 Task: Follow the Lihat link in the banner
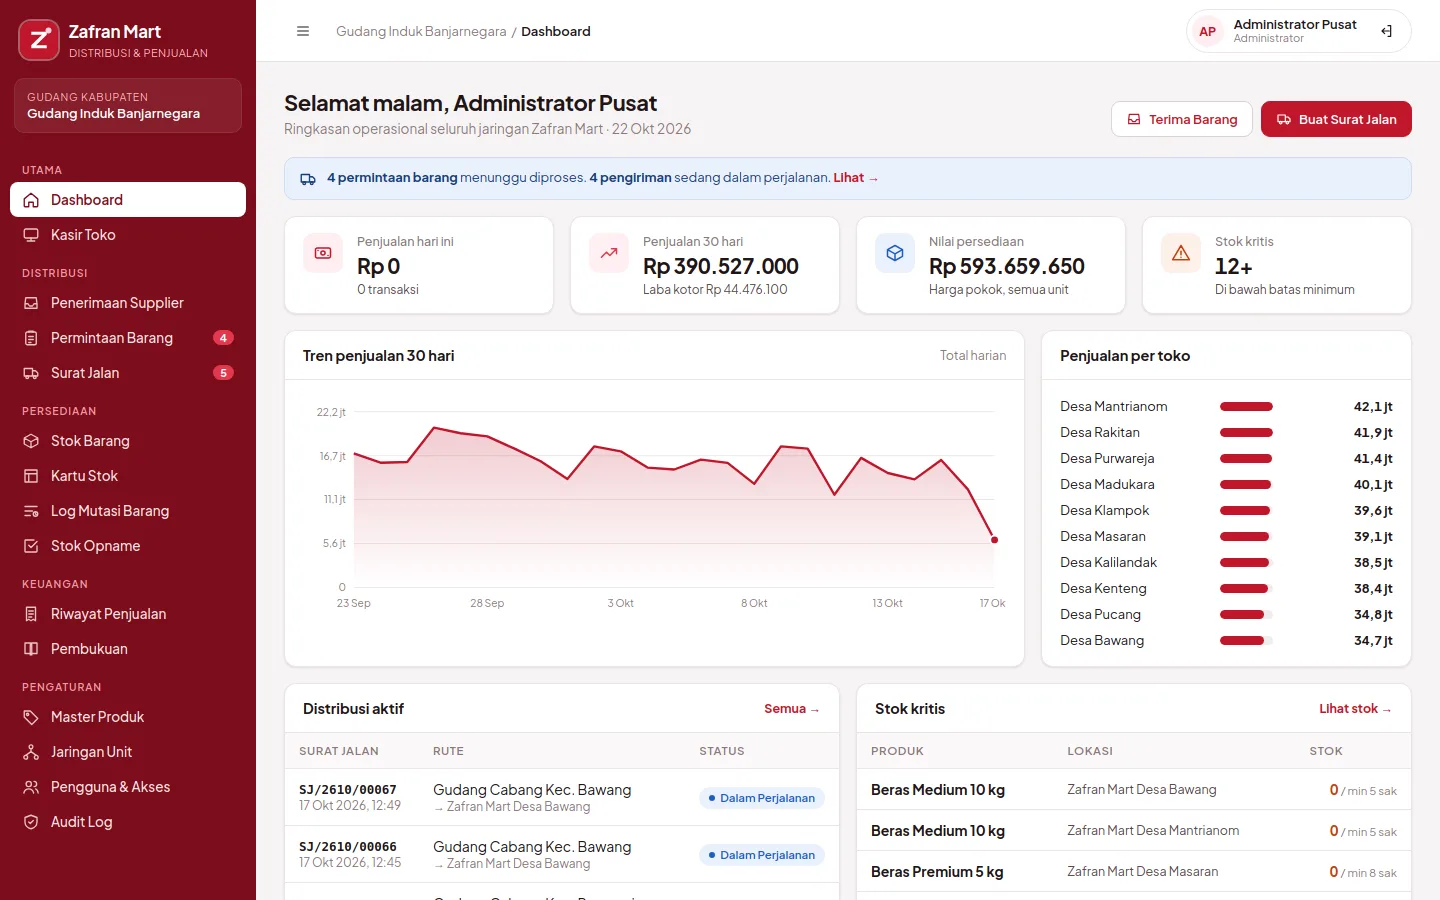point(856,178)
